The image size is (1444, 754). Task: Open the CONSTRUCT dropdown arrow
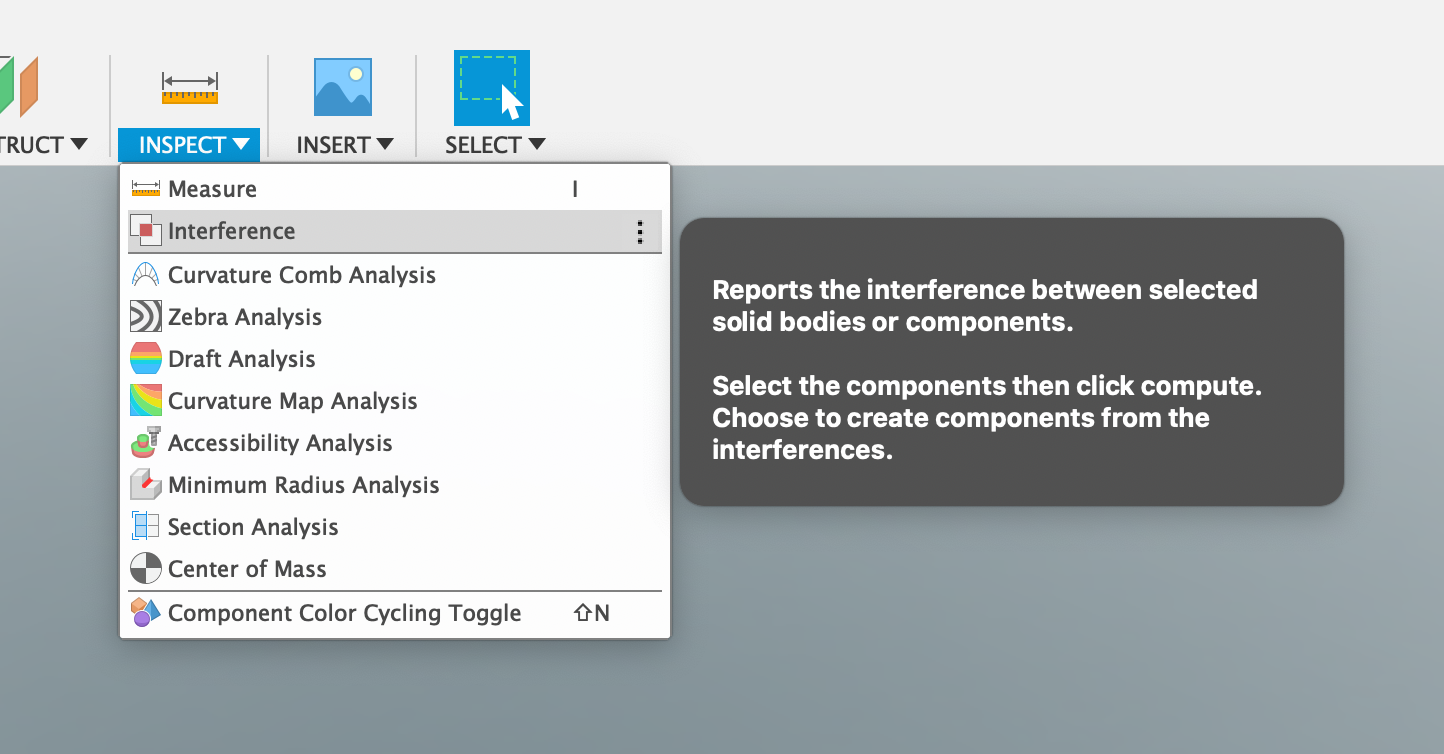pos(78,145)
